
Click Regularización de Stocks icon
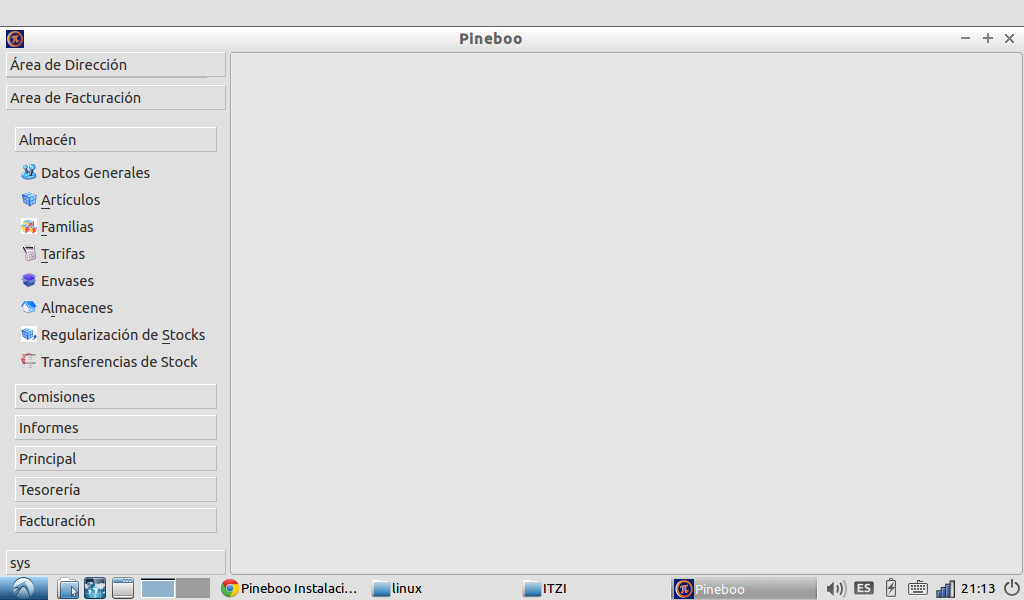pyautogui.click(x=28, y=334)
